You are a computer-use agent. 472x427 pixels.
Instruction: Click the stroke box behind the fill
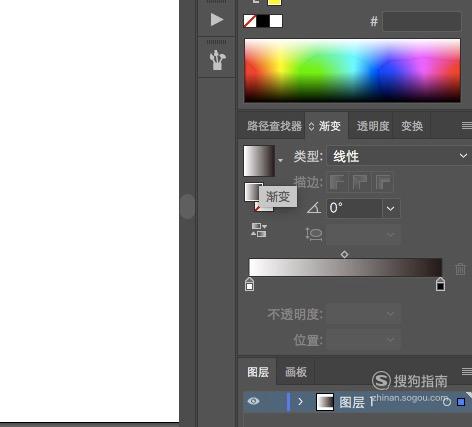264,208
